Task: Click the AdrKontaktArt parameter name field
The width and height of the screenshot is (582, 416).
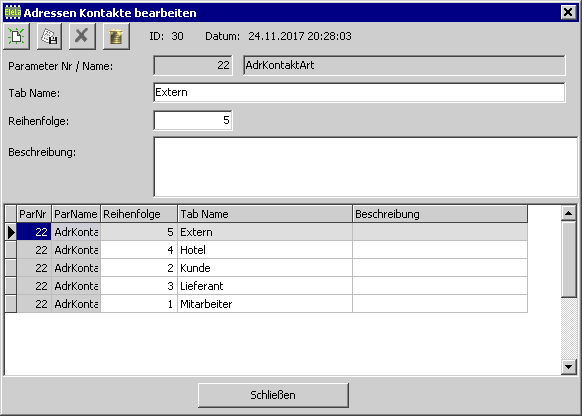Action: click(x=404, y=65)
